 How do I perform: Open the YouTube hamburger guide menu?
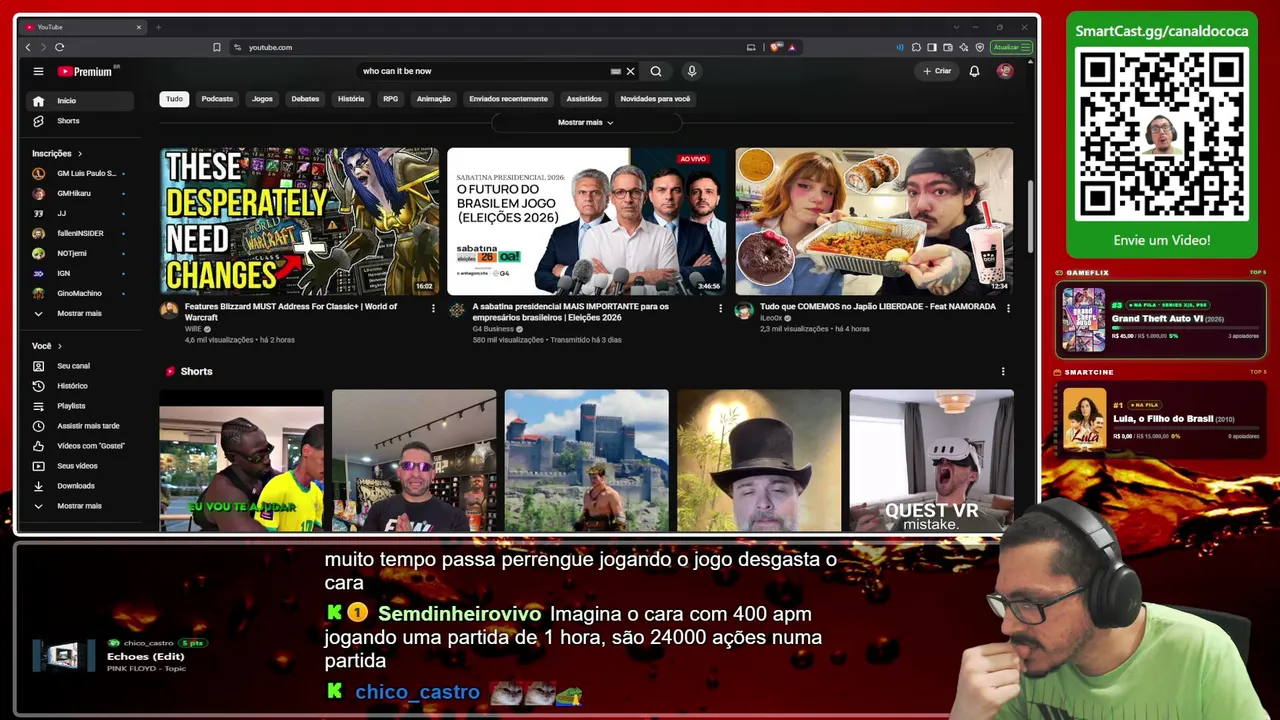[x=38, y=71]
